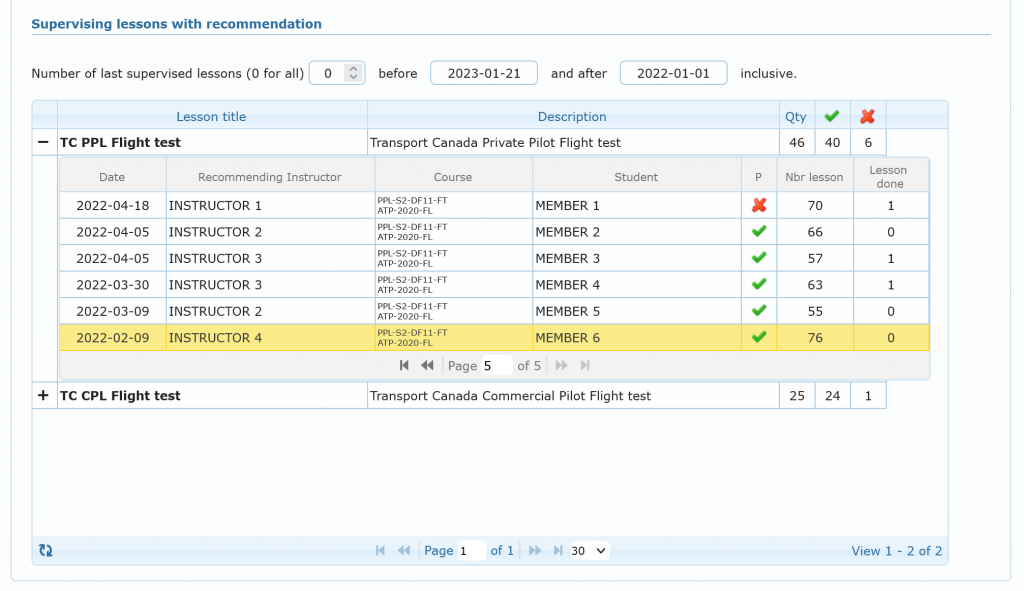Click next page icon in inner pager
The height and width of the screenshot is (591, 1024).
562,366
